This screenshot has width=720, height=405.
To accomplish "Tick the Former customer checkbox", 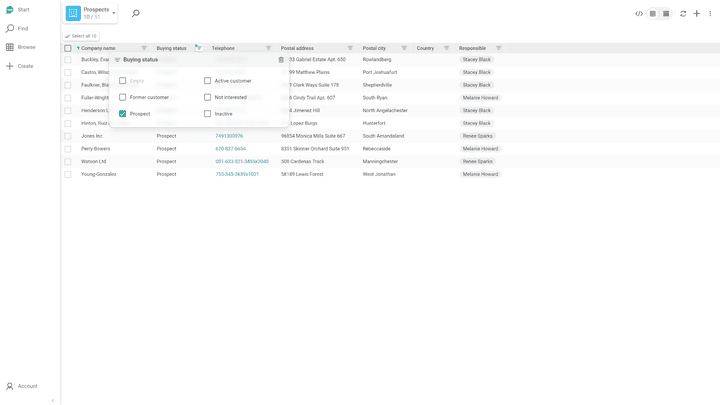I will click(x=123, y=98).
